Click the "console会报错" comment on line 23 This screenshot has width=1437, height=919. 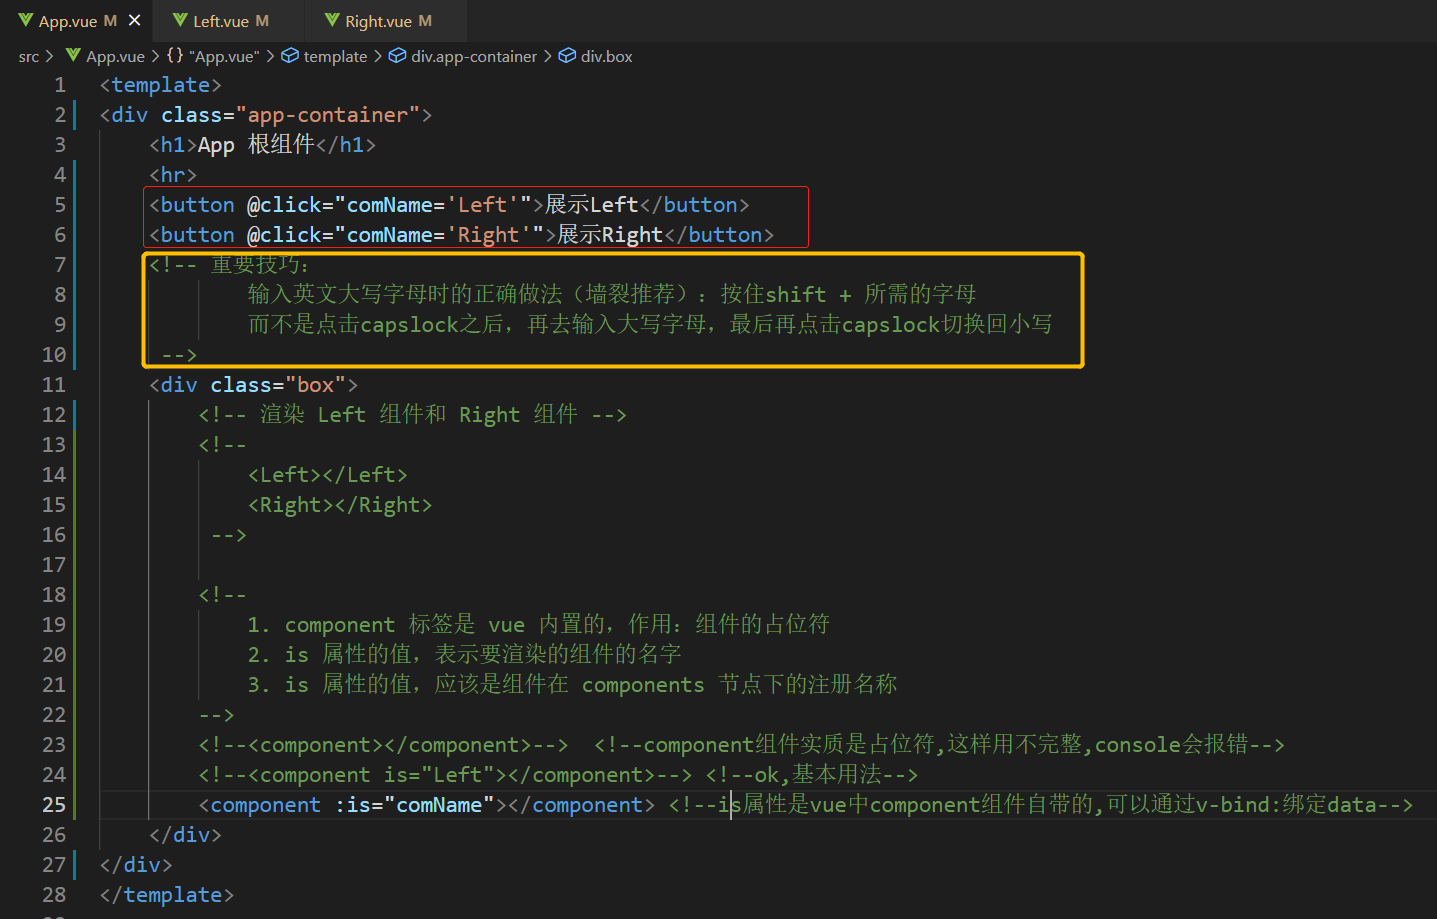pos(939,745)
